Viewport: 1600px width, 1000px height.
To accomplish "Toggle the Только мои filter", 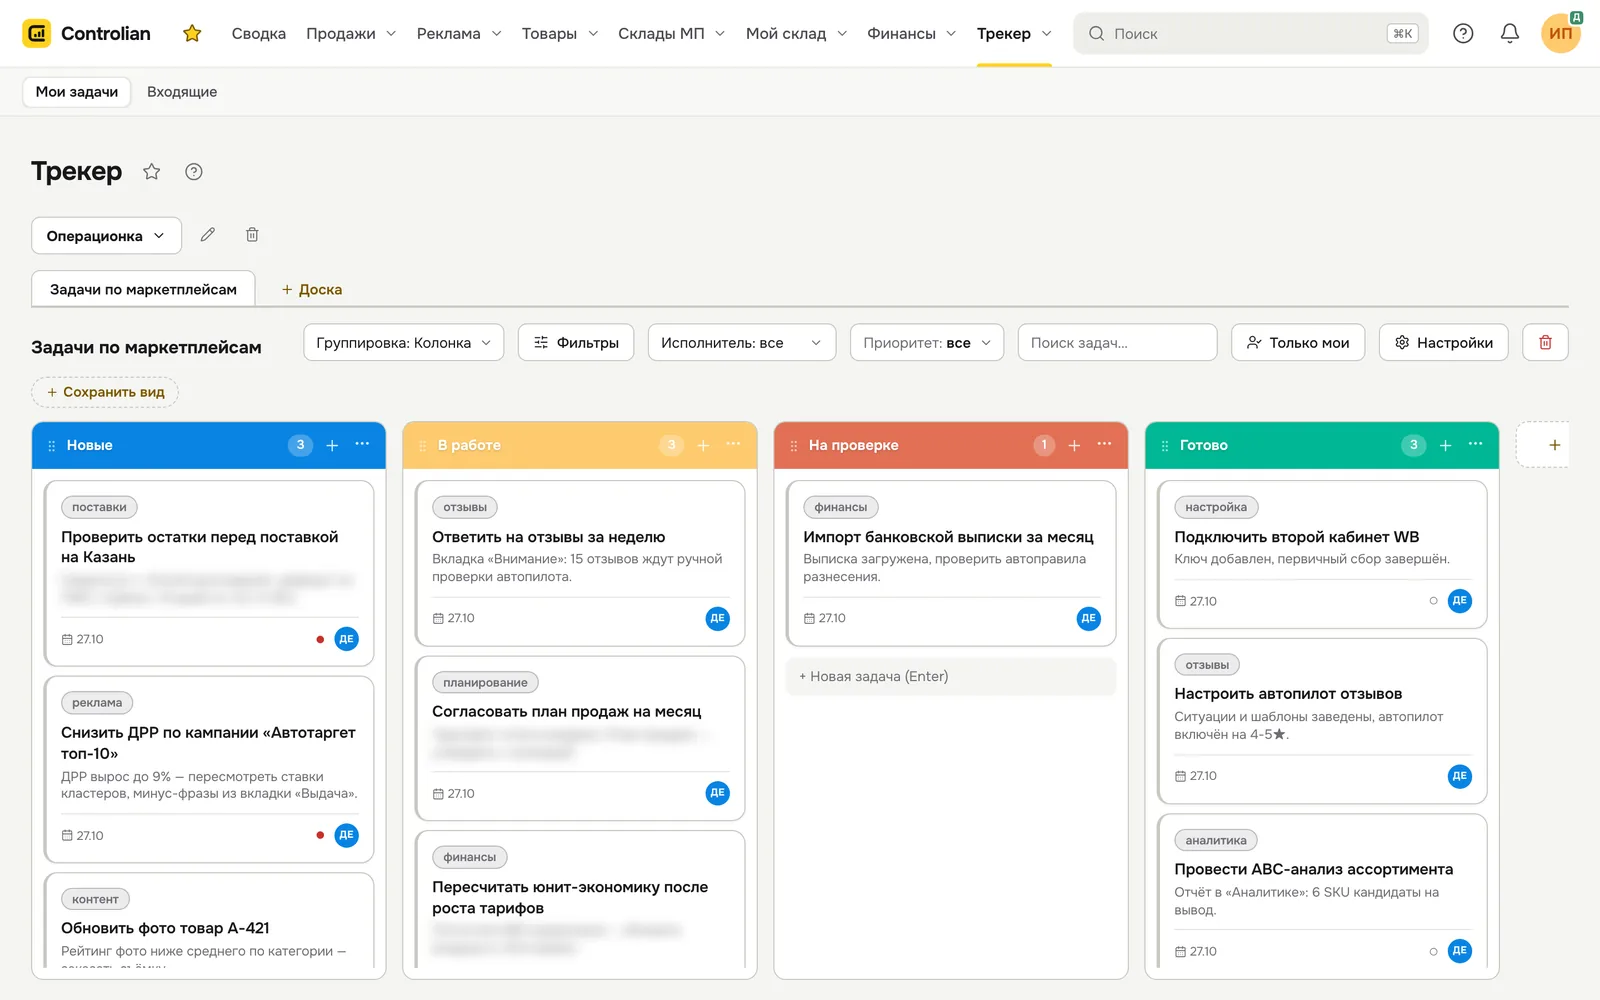I will (1298, 342).
